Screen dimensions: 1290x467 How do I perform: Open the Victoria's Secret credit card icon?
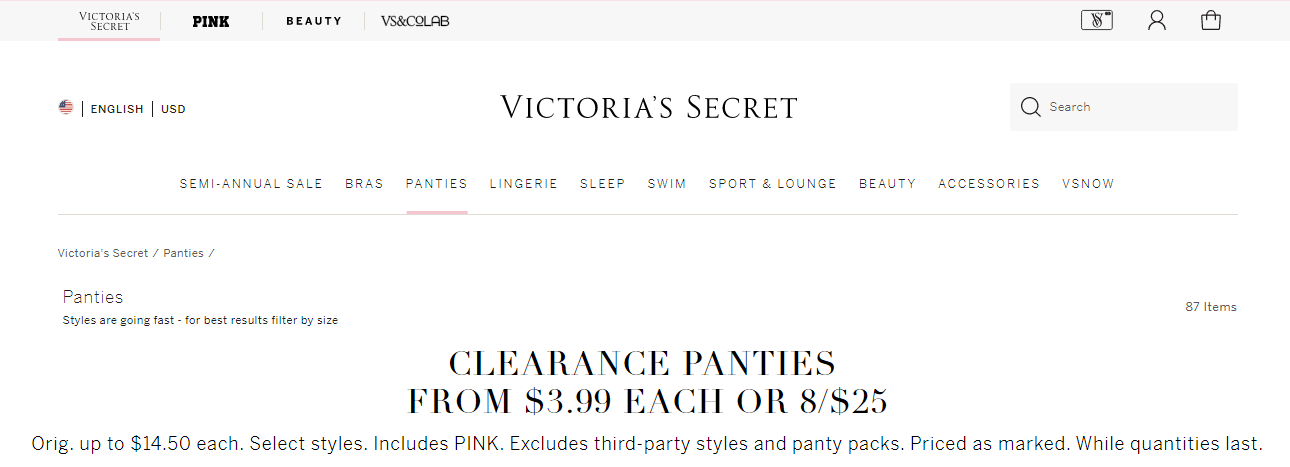tap(1097, 20)
